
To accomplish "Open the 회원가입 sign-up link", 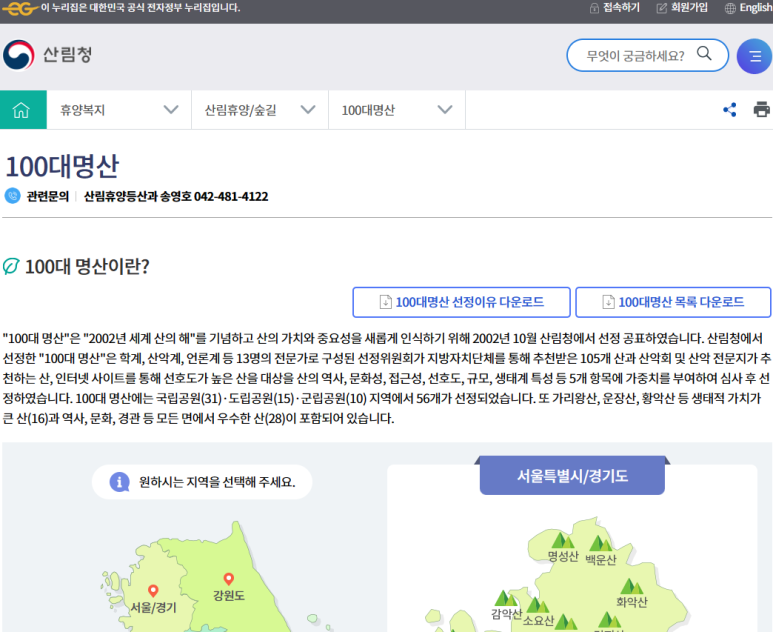I will (x=682, y=8).
